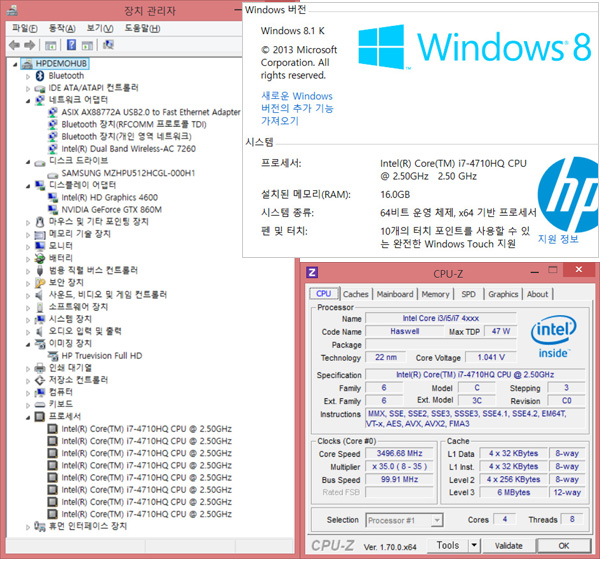Open the 동작(A) menu
The height and width of the screenshot is (561, 600).
click(62, 28)
